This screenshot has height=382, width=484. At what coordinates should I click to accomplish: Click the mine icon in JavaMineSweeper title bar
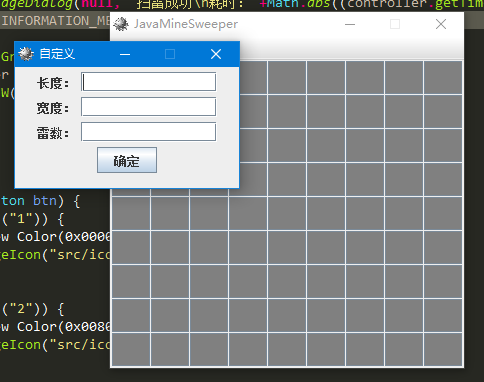pyautogui.click(x=121, y=24)
